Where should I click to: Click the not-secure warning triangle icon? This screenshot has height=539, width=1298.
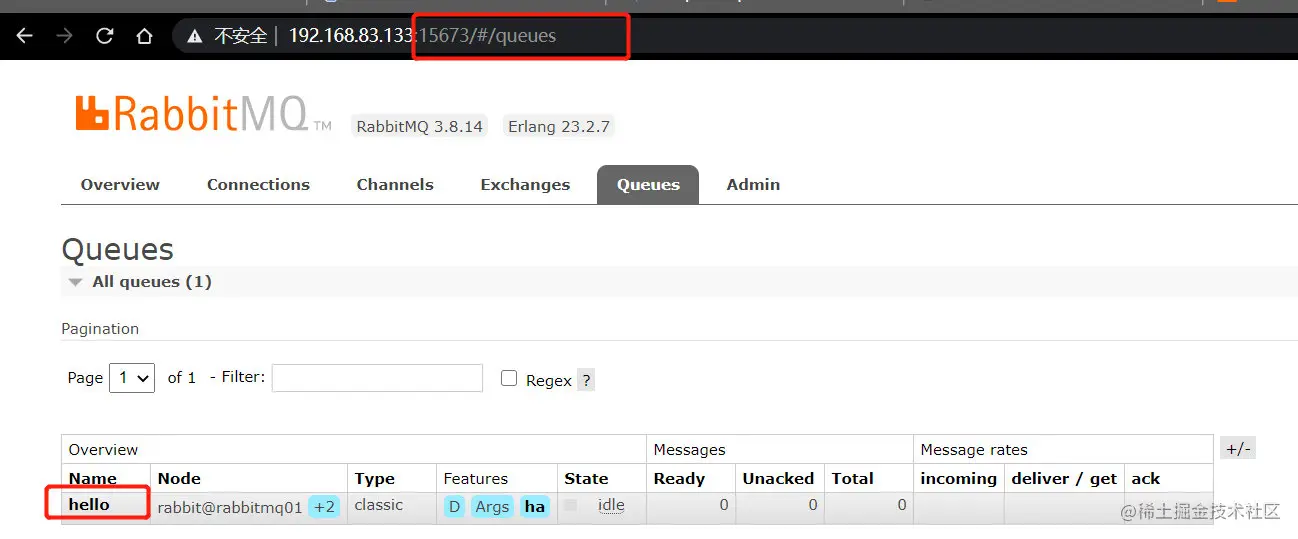coord(195,36)
